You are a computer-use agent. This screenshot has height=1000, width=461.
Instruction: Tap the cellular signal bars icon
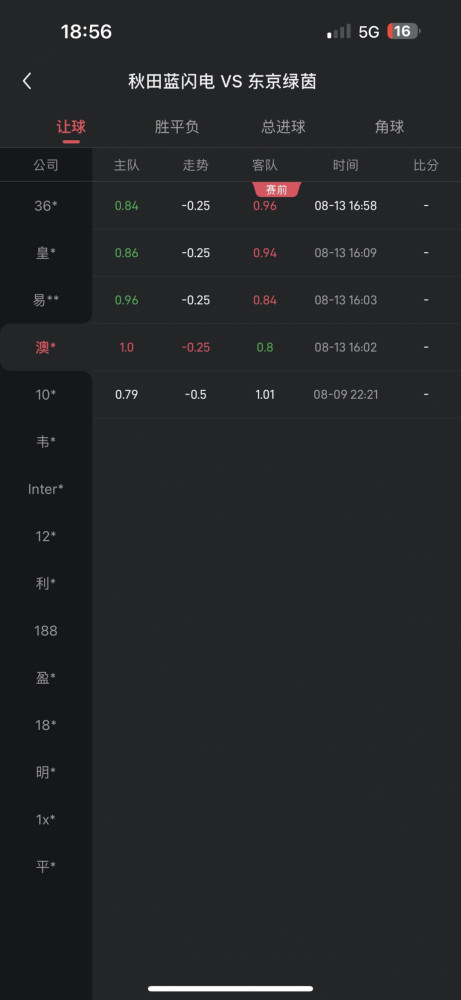pyautogui.click(x=339, y=32)
